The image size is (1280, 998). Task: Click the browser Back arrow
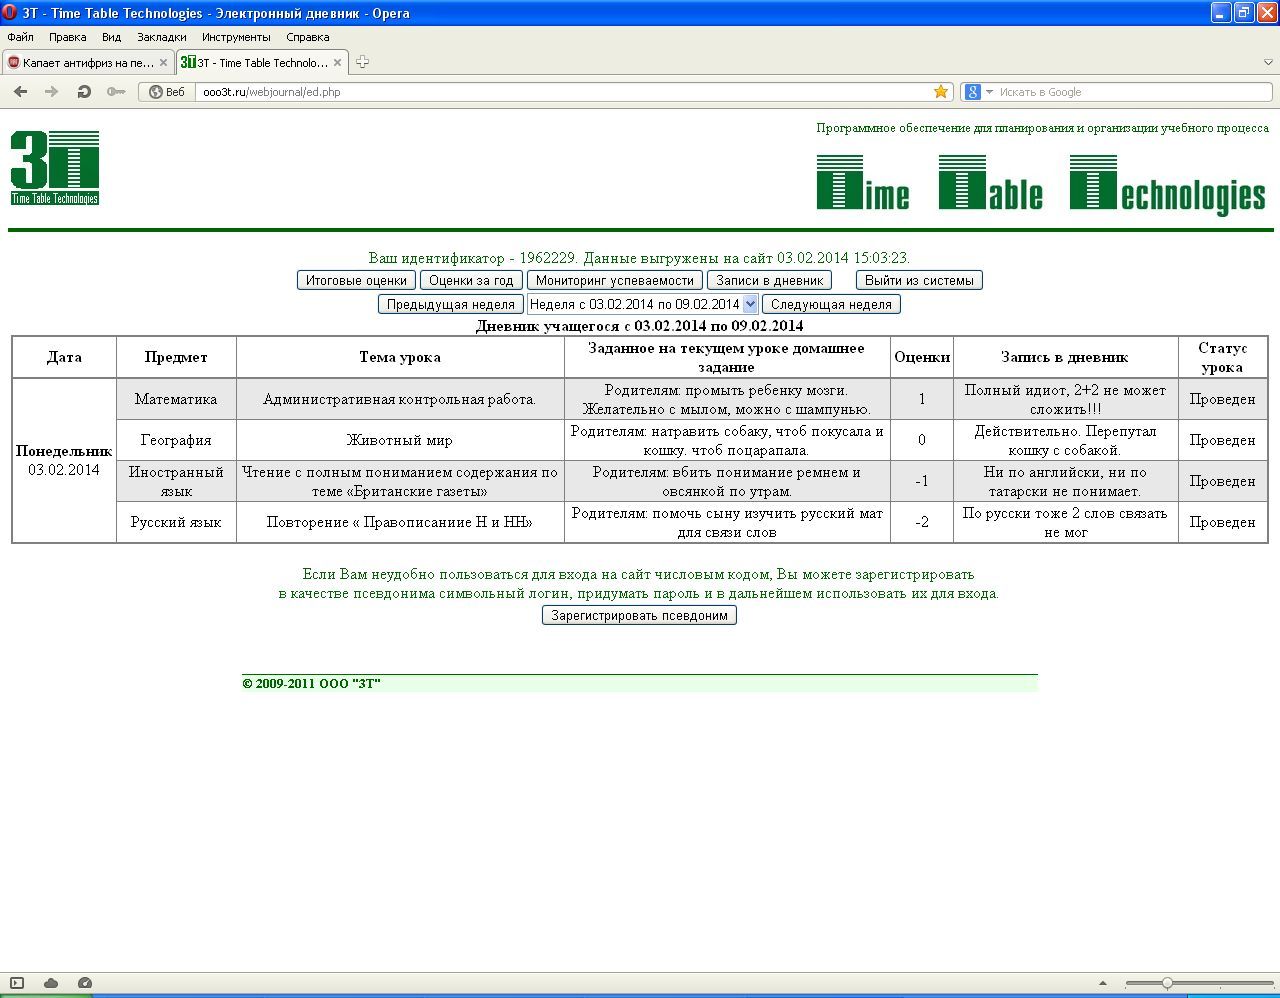pos(20,92)
